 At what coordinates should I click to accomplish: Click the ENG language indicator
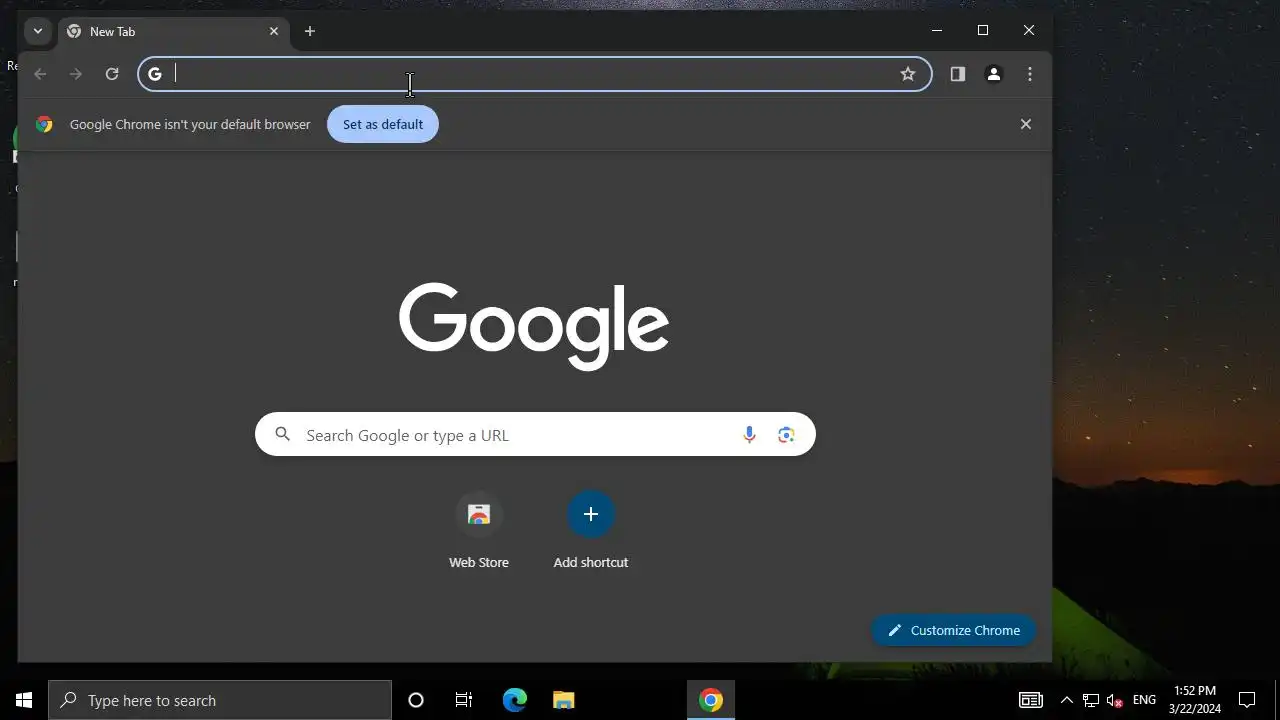[x=1144, y=700]
